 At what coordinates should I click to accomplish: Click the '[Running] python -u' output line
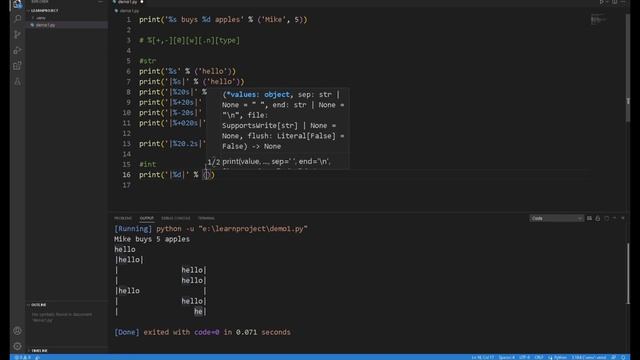tap(211, 229)
